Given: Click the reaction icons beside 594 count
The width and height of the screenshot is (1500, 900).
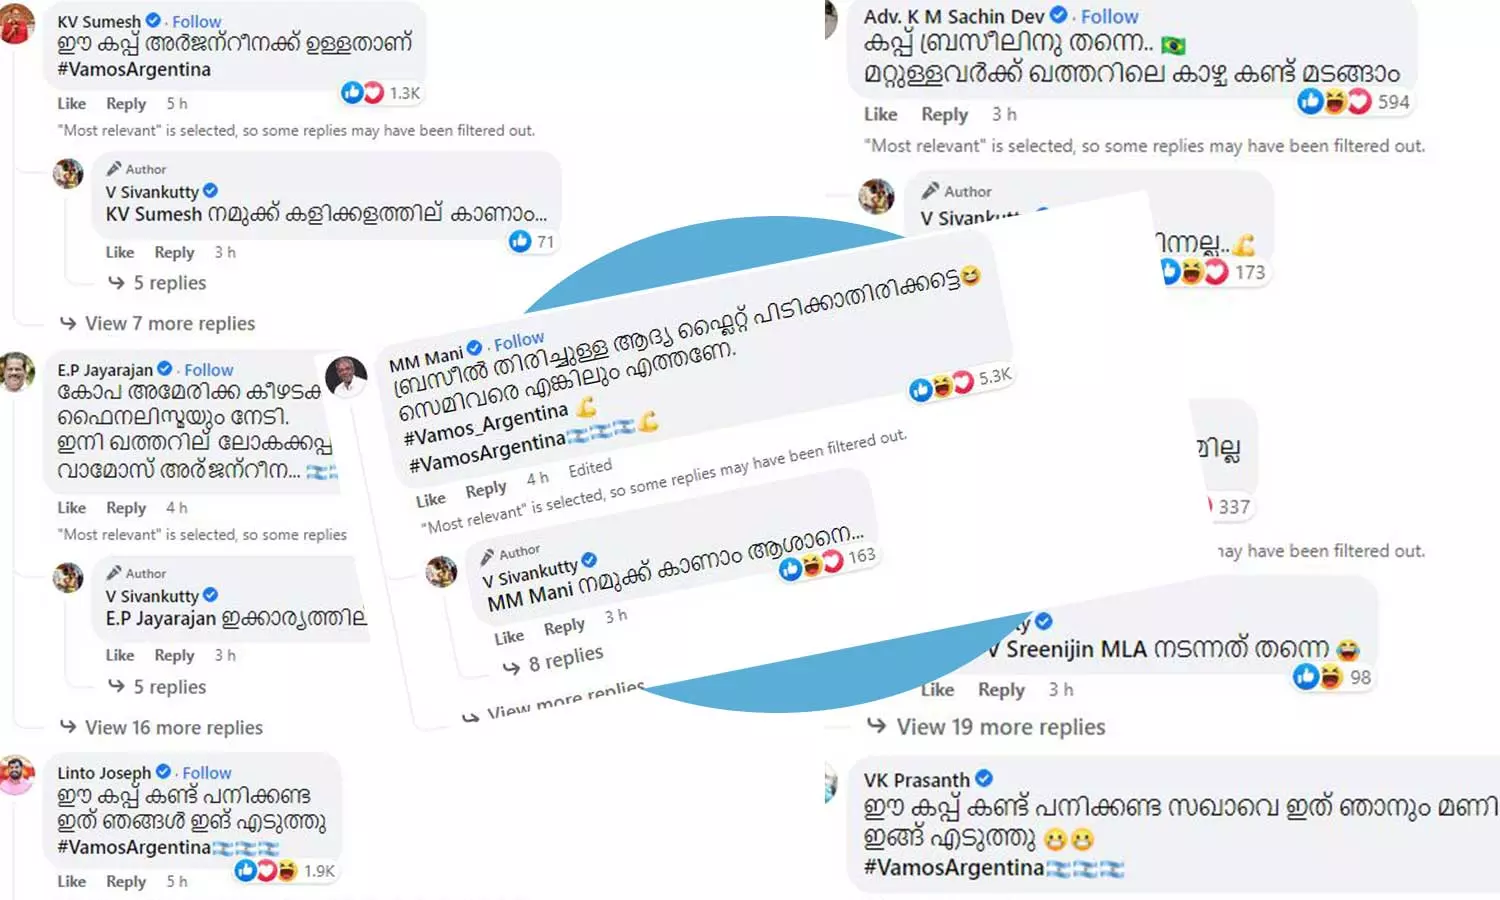Looking at the screenshot, I should [1334, 101].
